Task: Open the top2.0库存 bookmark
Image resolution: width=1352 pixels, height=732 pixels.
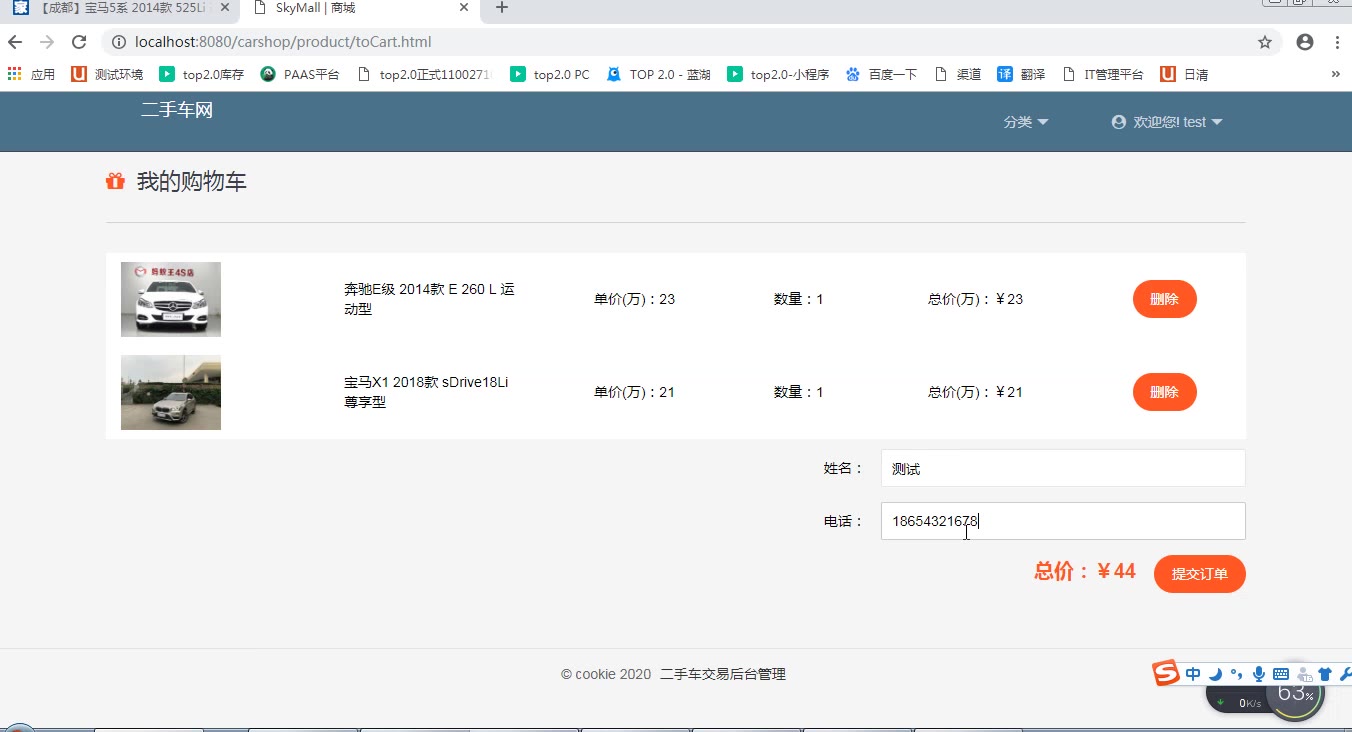Action: tap(201, 74)
